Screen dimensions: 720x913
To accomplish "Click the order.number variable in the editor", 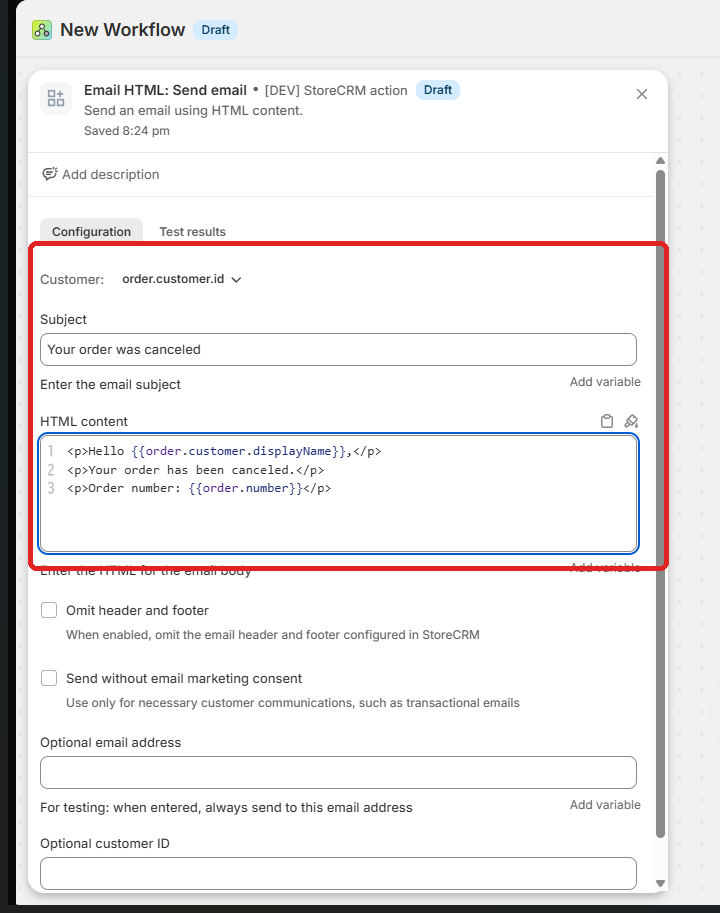I will 246,488.
